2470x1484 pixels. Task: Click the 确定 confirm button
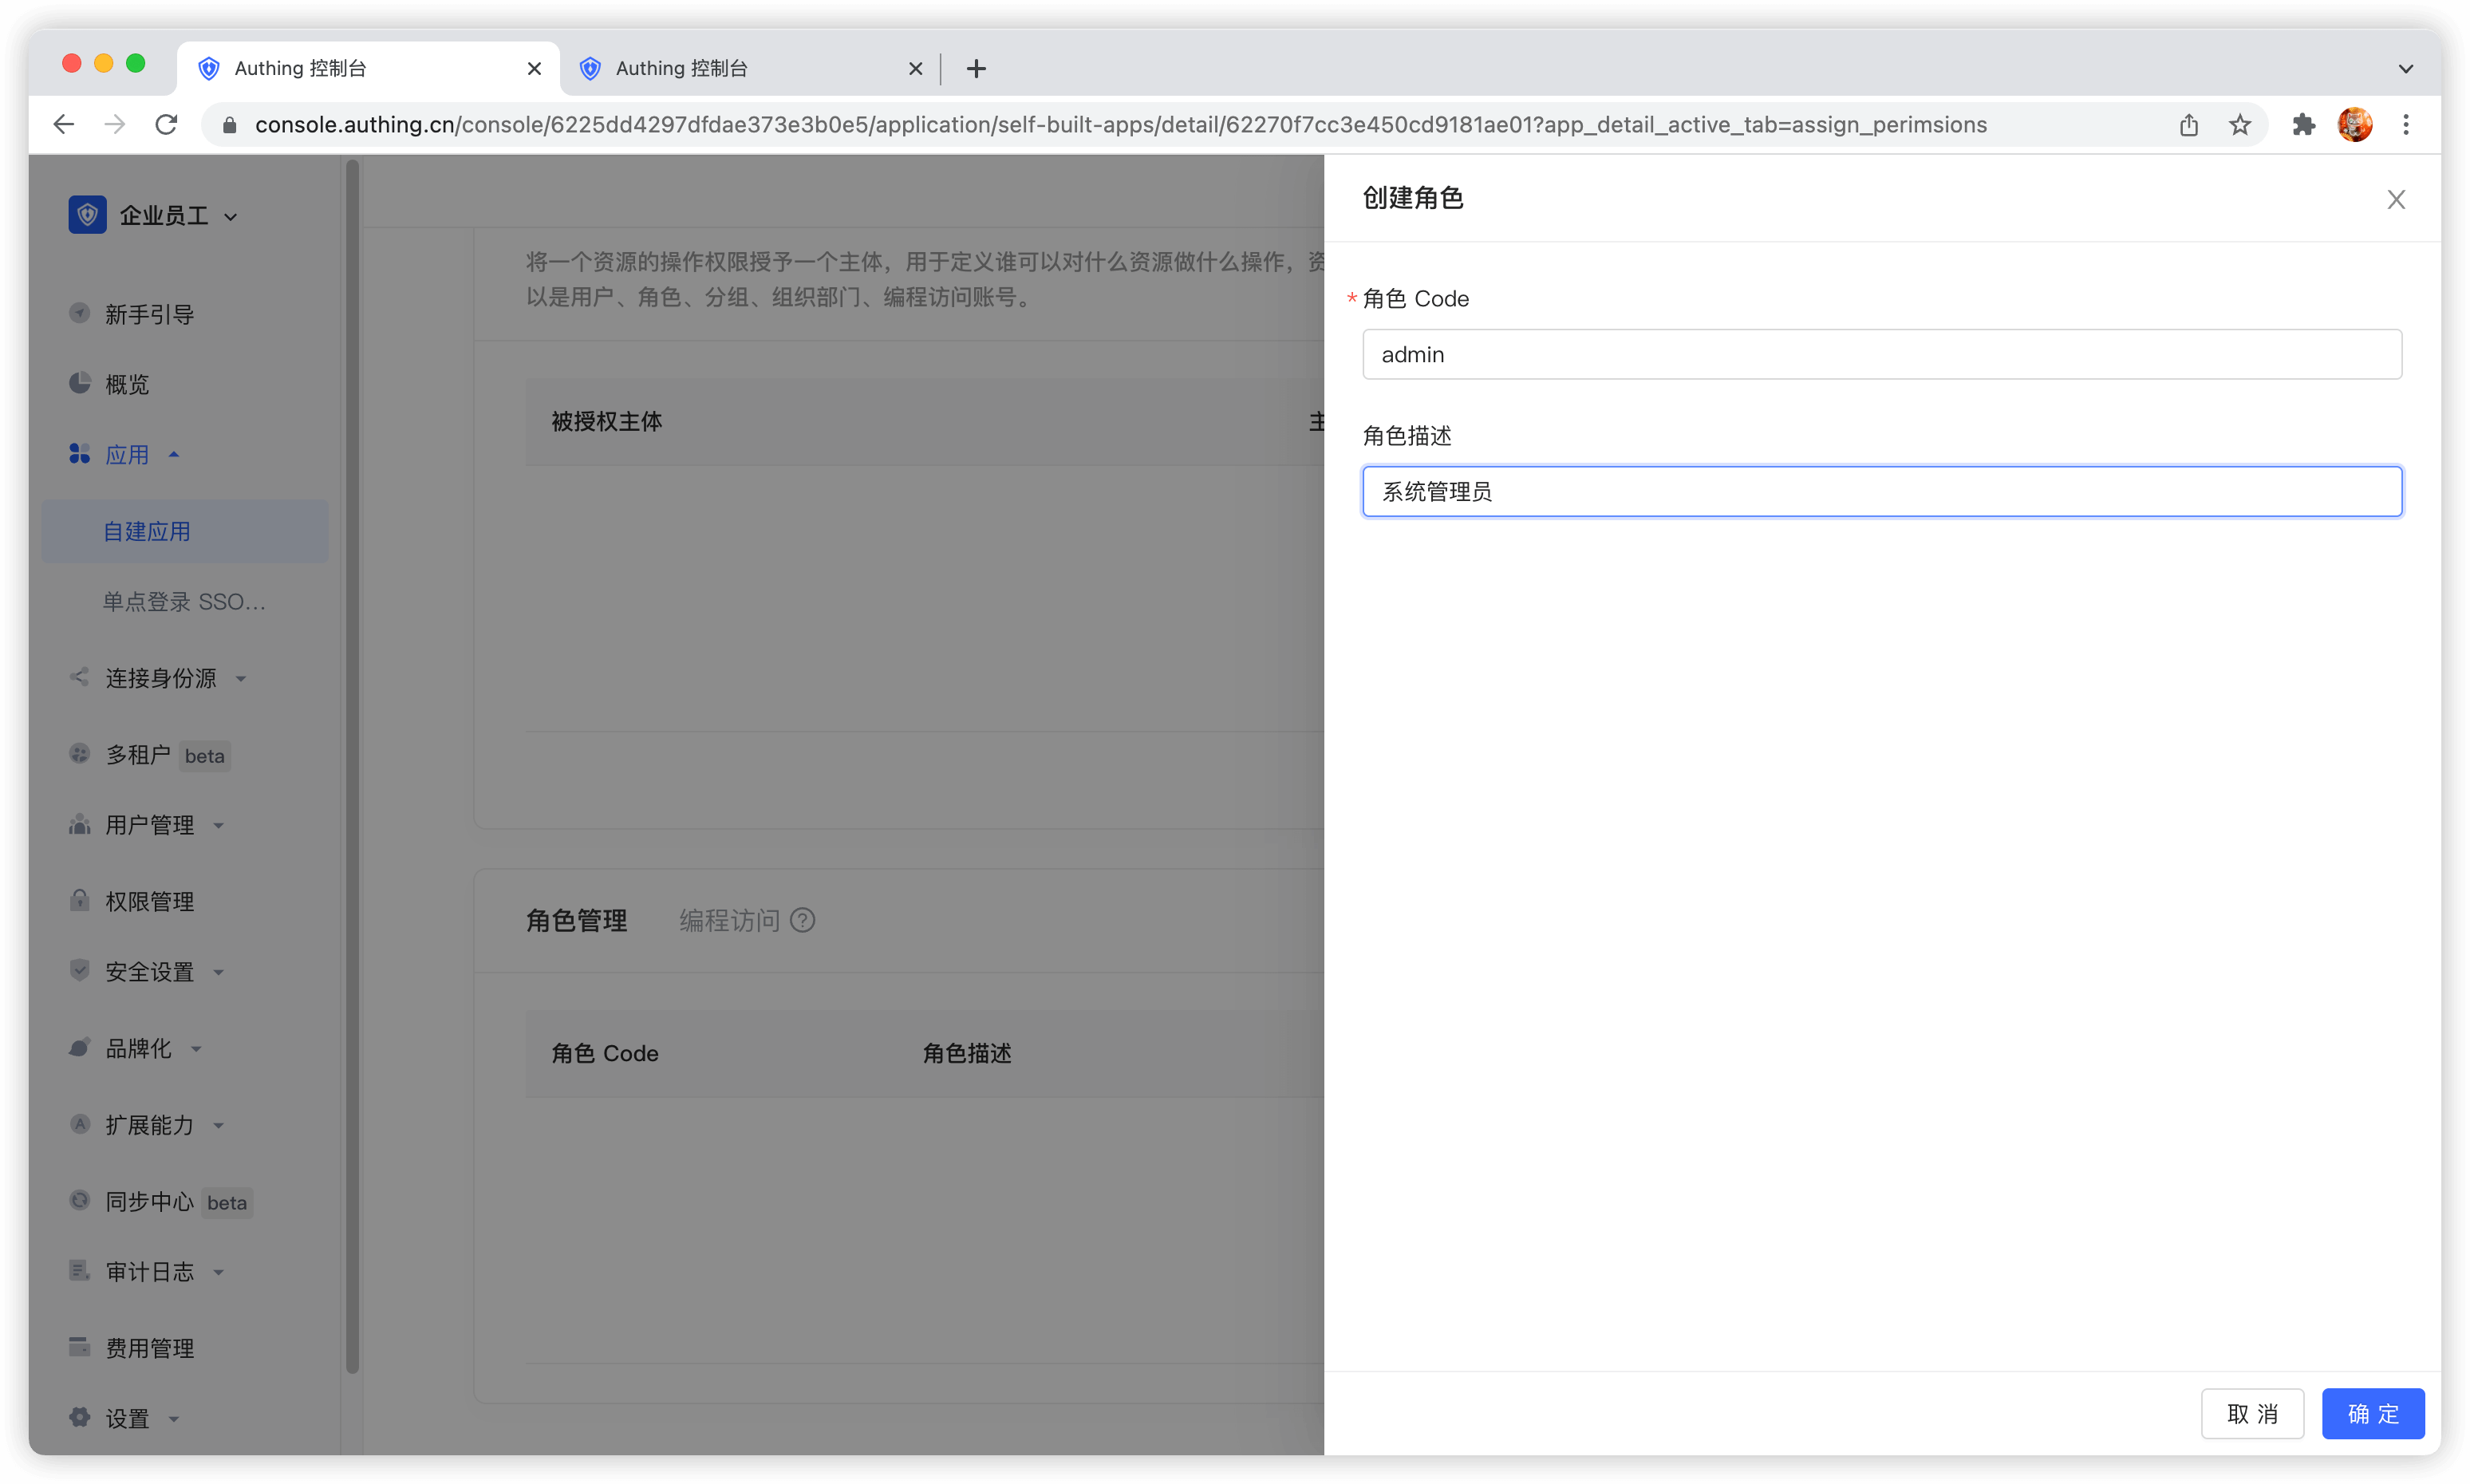point(2372,1413)
